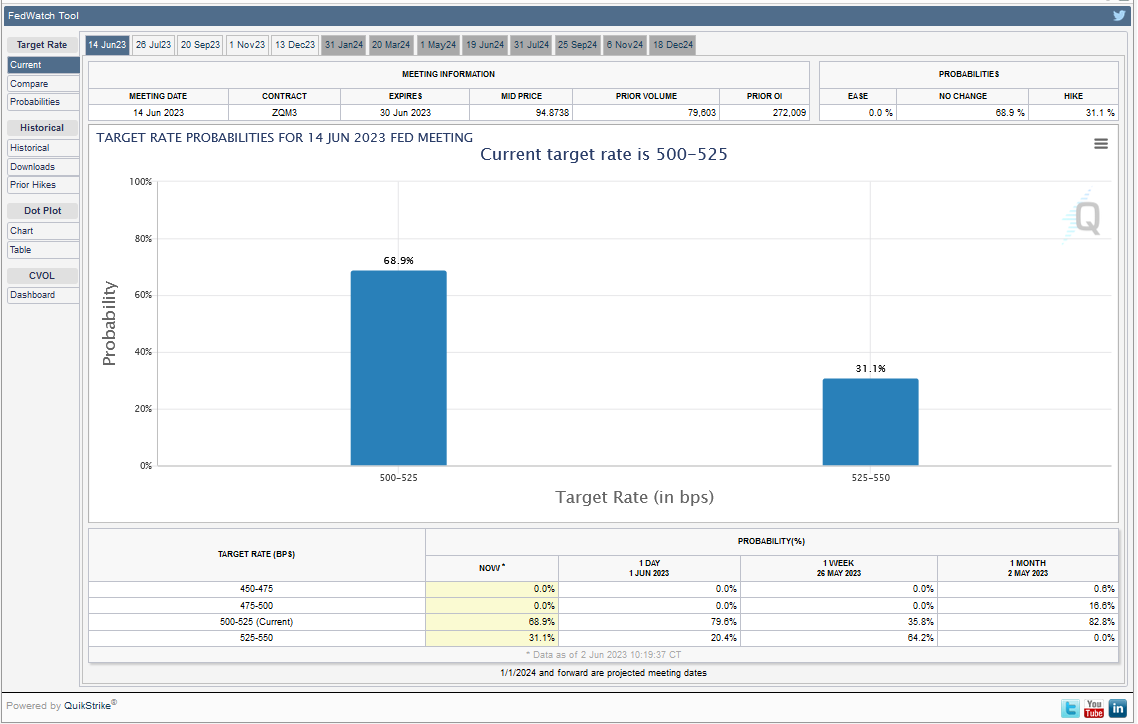This screenshot has height=724, width=1138.
Task: Click the 35.8% one-week probability cell
Action: tap(839, 622)
